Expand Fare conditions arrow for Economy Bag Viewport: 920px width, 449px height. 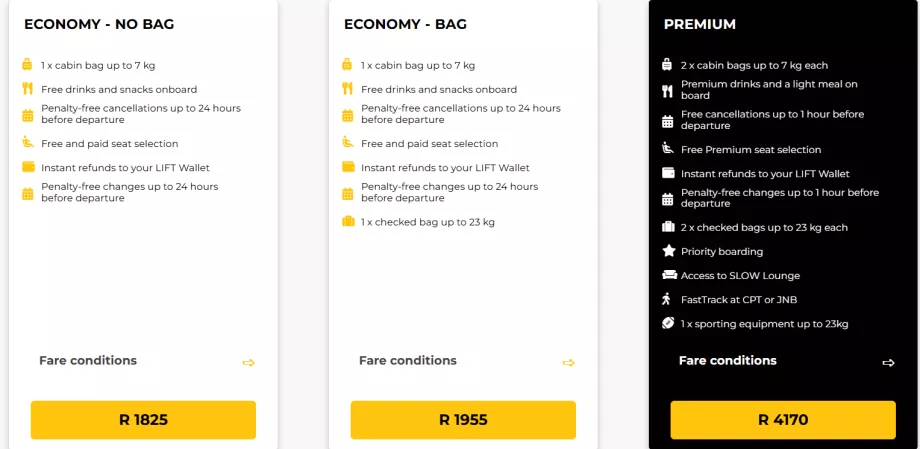(x=569, y=363)
